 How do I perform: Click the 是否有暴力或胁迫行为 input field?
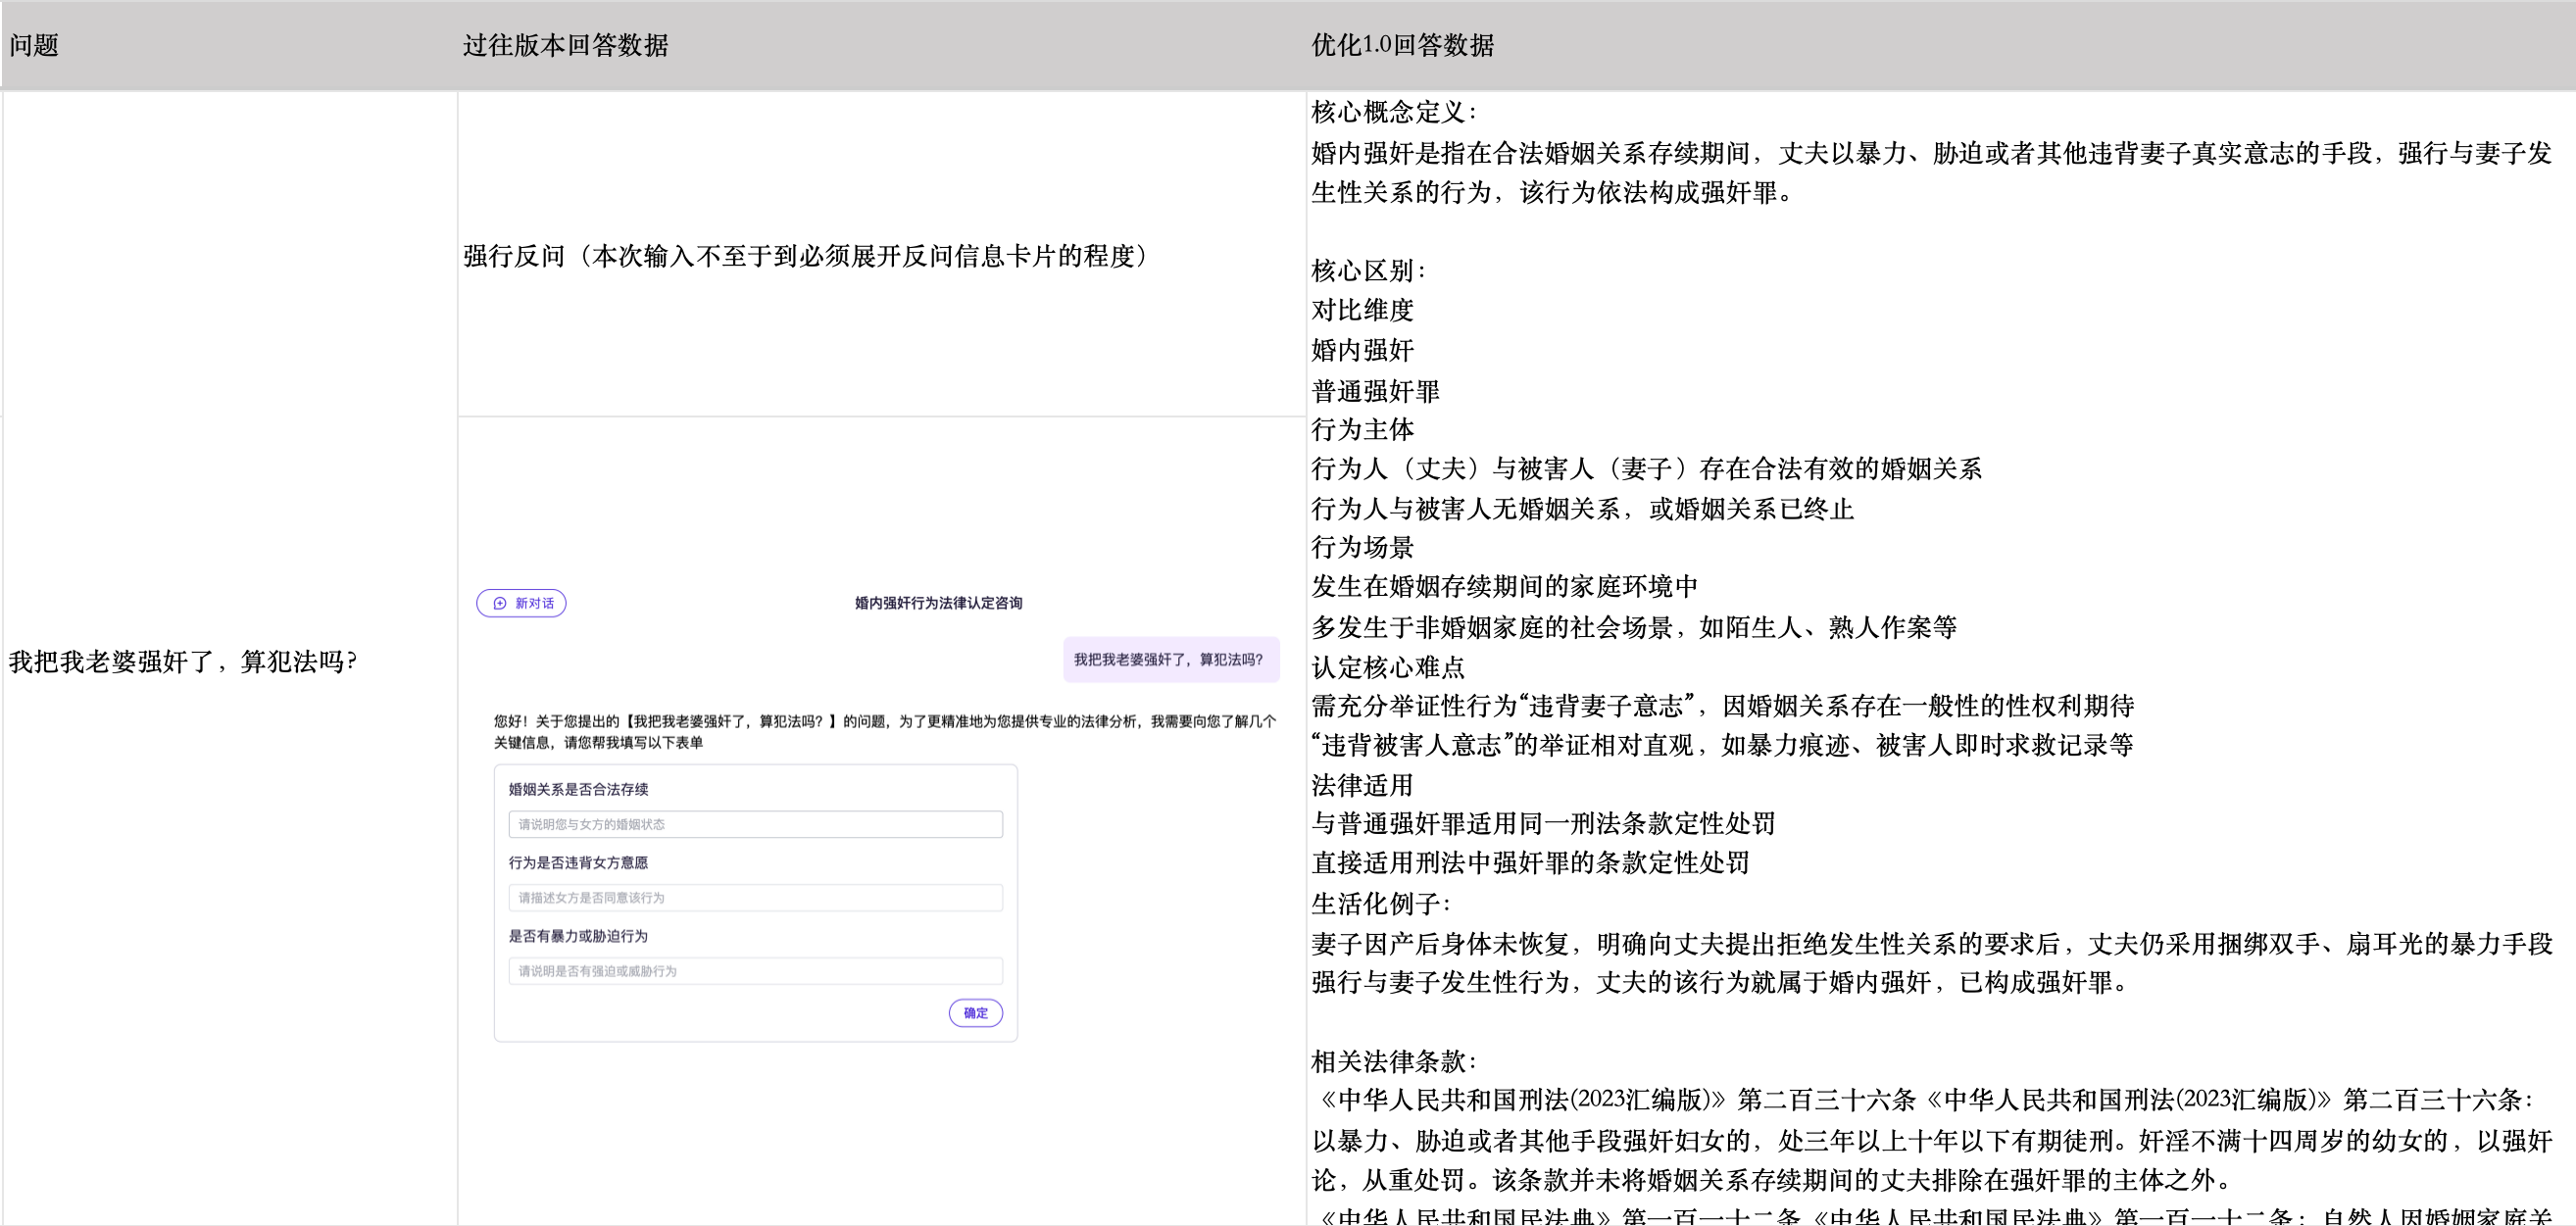755,971
